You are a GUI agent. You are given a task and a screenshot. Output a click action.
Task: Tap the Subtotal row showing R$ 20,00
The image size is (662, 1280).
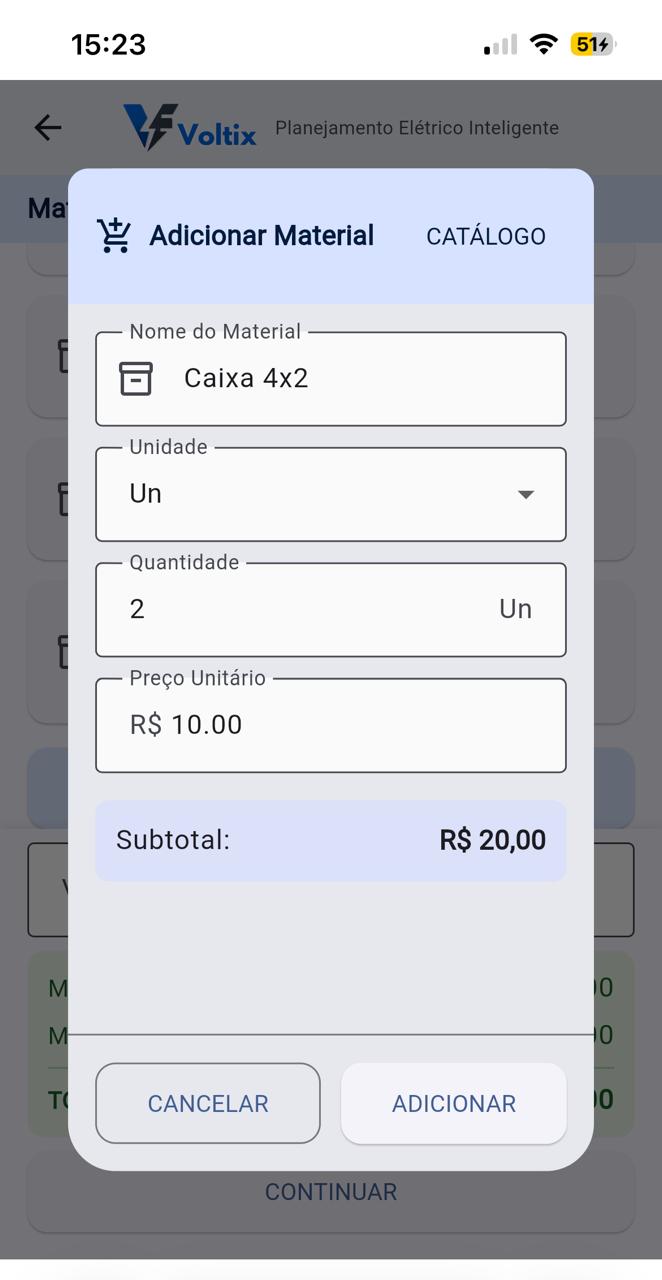click(x=330, y=840)
